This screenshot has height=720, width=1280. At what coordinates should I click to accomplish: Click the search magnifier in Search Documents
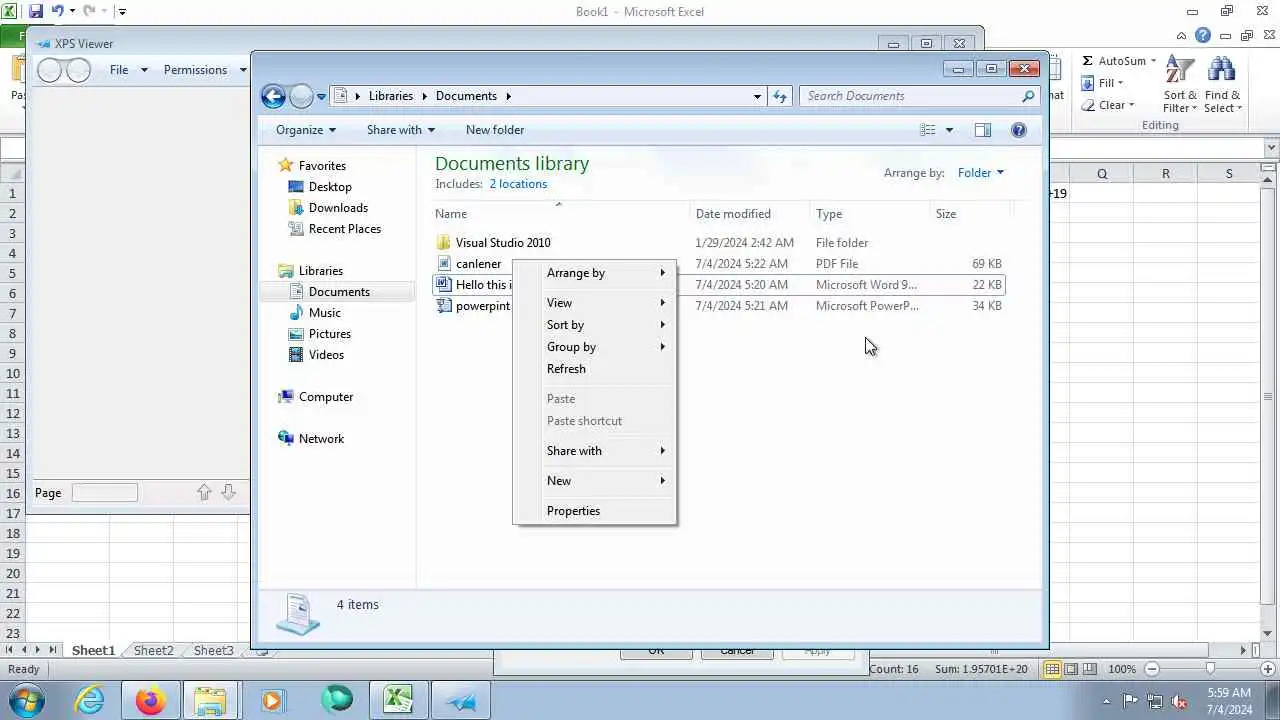(x=1027, y=96)
